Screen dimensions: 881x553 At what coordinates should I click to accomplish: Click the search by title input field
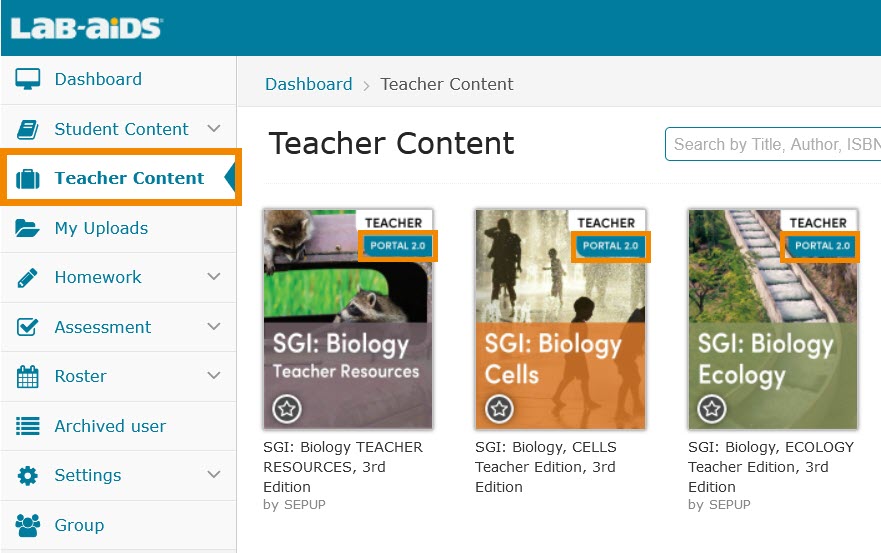[x=775, y=144]
